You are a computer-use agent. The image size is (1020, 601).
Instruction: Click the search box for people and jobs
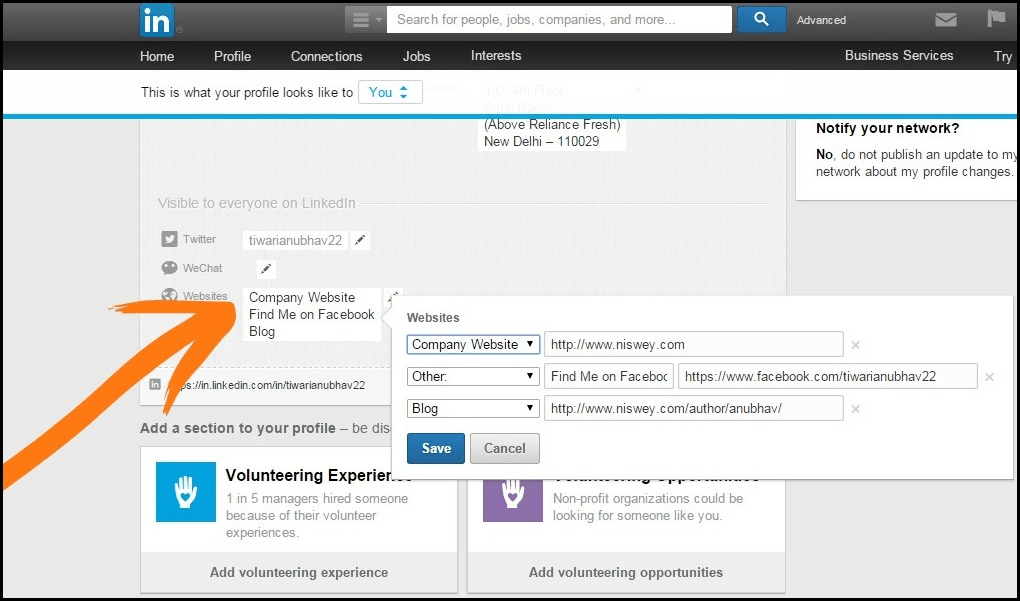click(x=559, y=20)
